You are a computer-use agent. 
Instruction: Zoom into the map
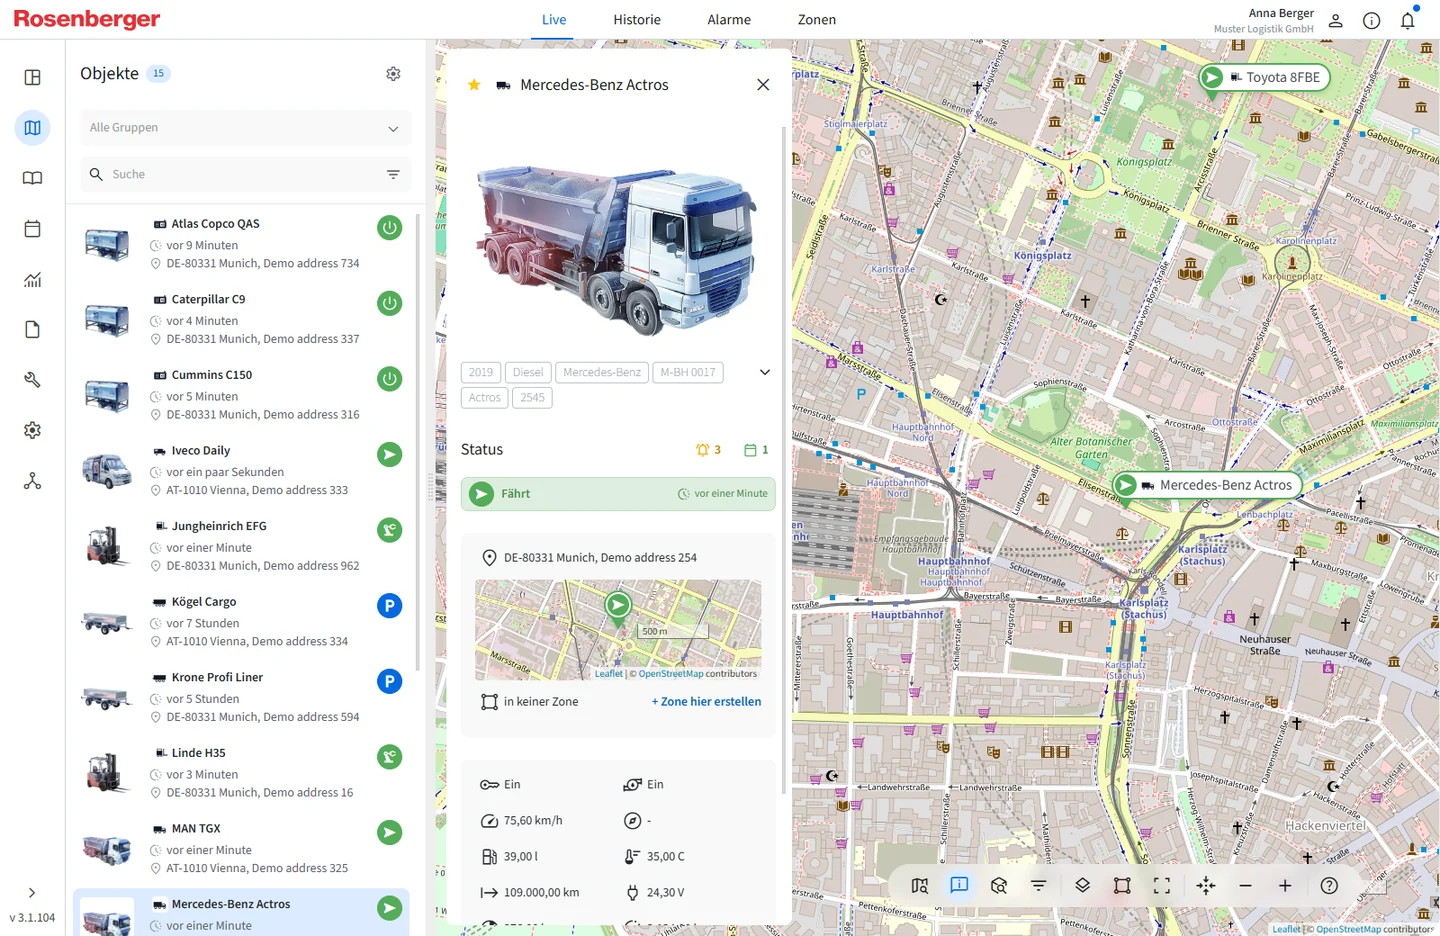coord(1285,886)
